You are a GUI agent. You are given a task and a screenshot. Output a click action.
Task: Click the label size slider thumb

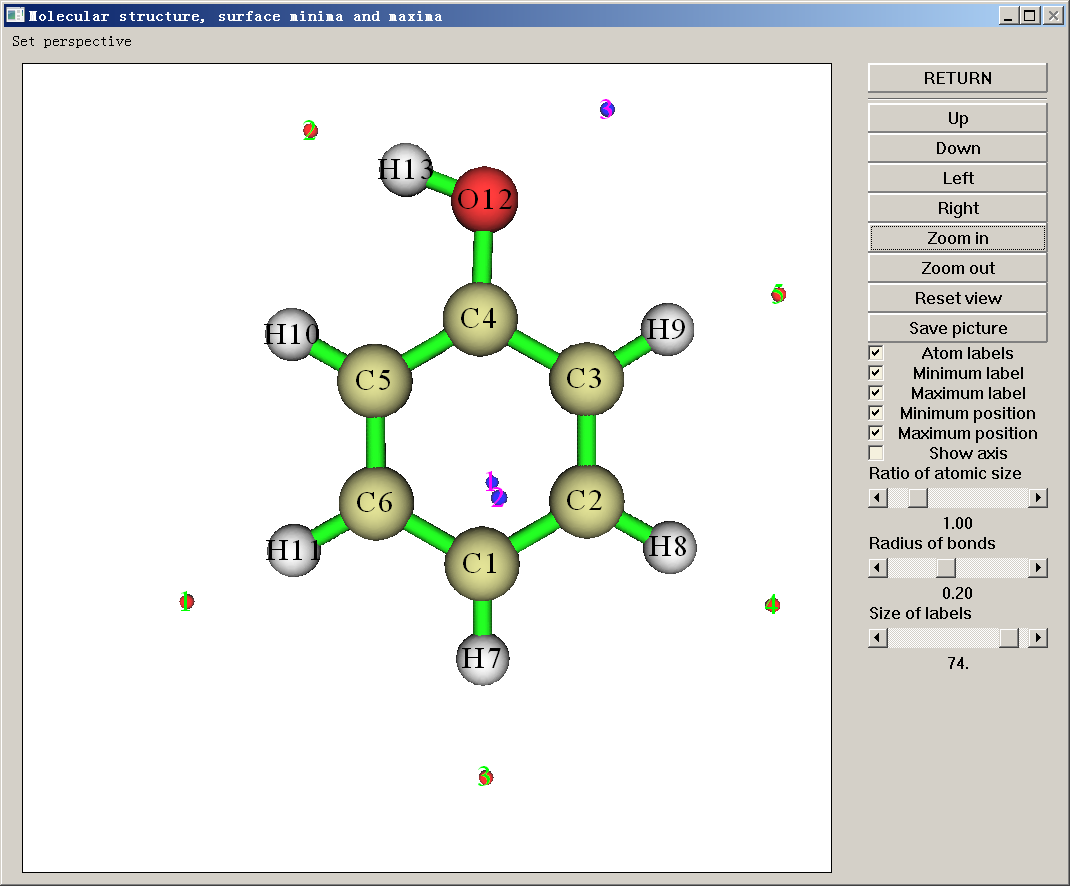[1009, 638]
